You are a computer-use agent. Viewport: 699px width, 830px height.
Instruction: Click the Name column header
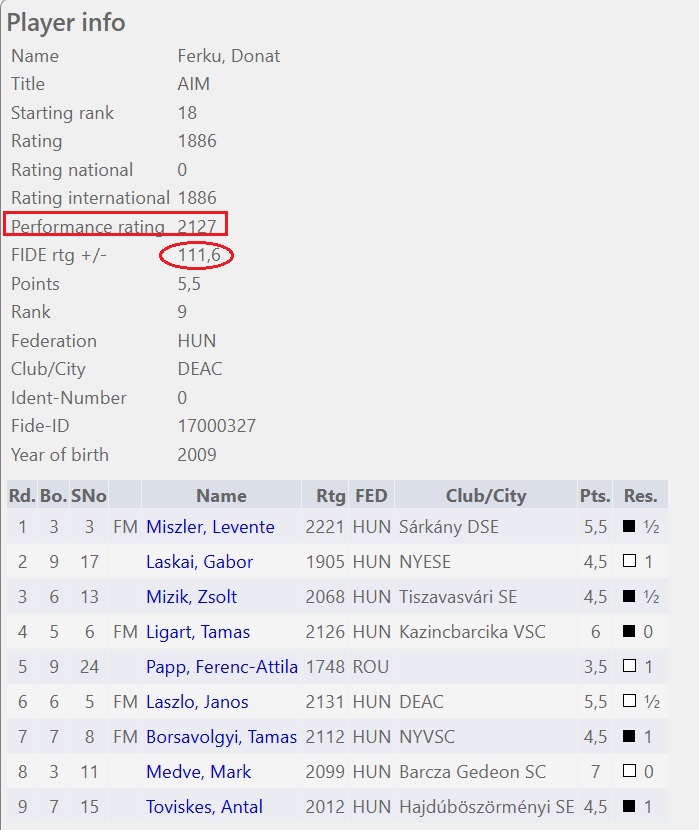pos(221,495)
